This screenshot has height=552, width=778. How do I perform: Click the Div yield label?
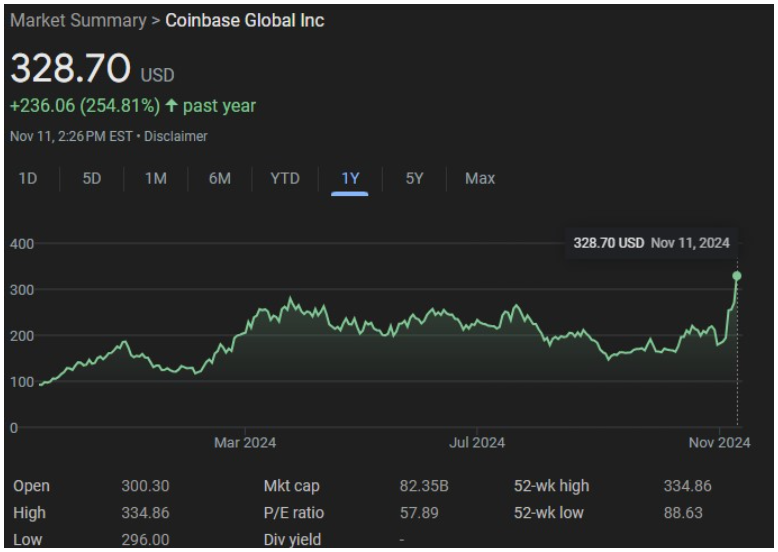point(292,539)
